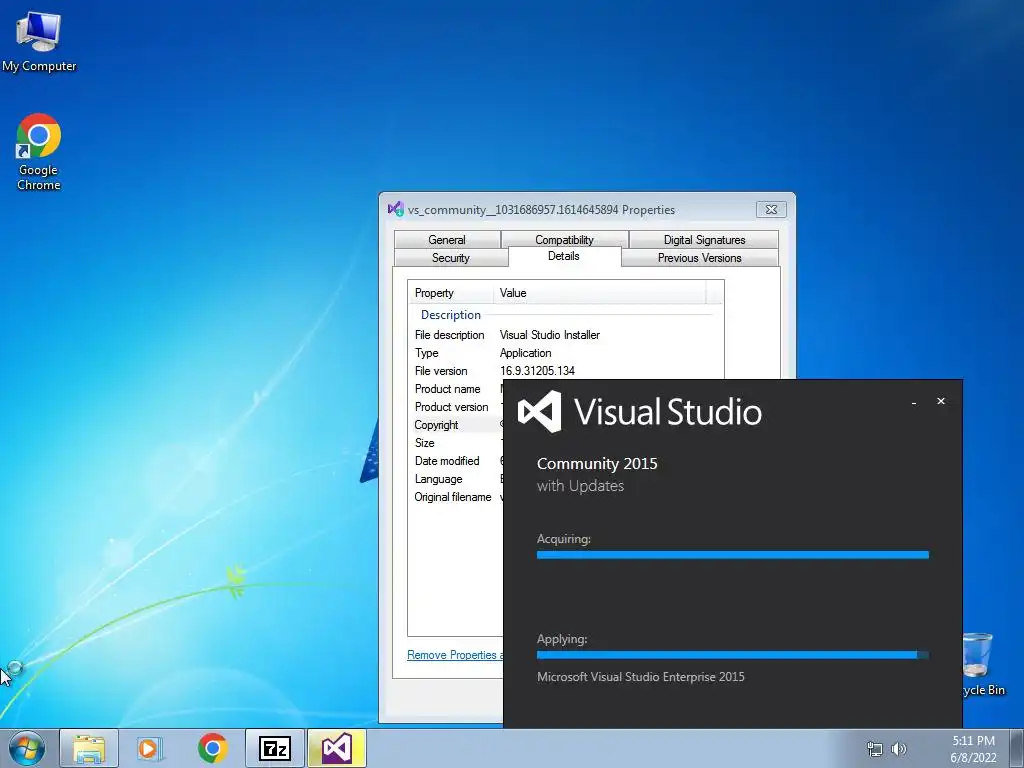Click the Remove Properties link
Image resolution: width=1024 pixels, height=768 pixels.
tap(455, 655)
